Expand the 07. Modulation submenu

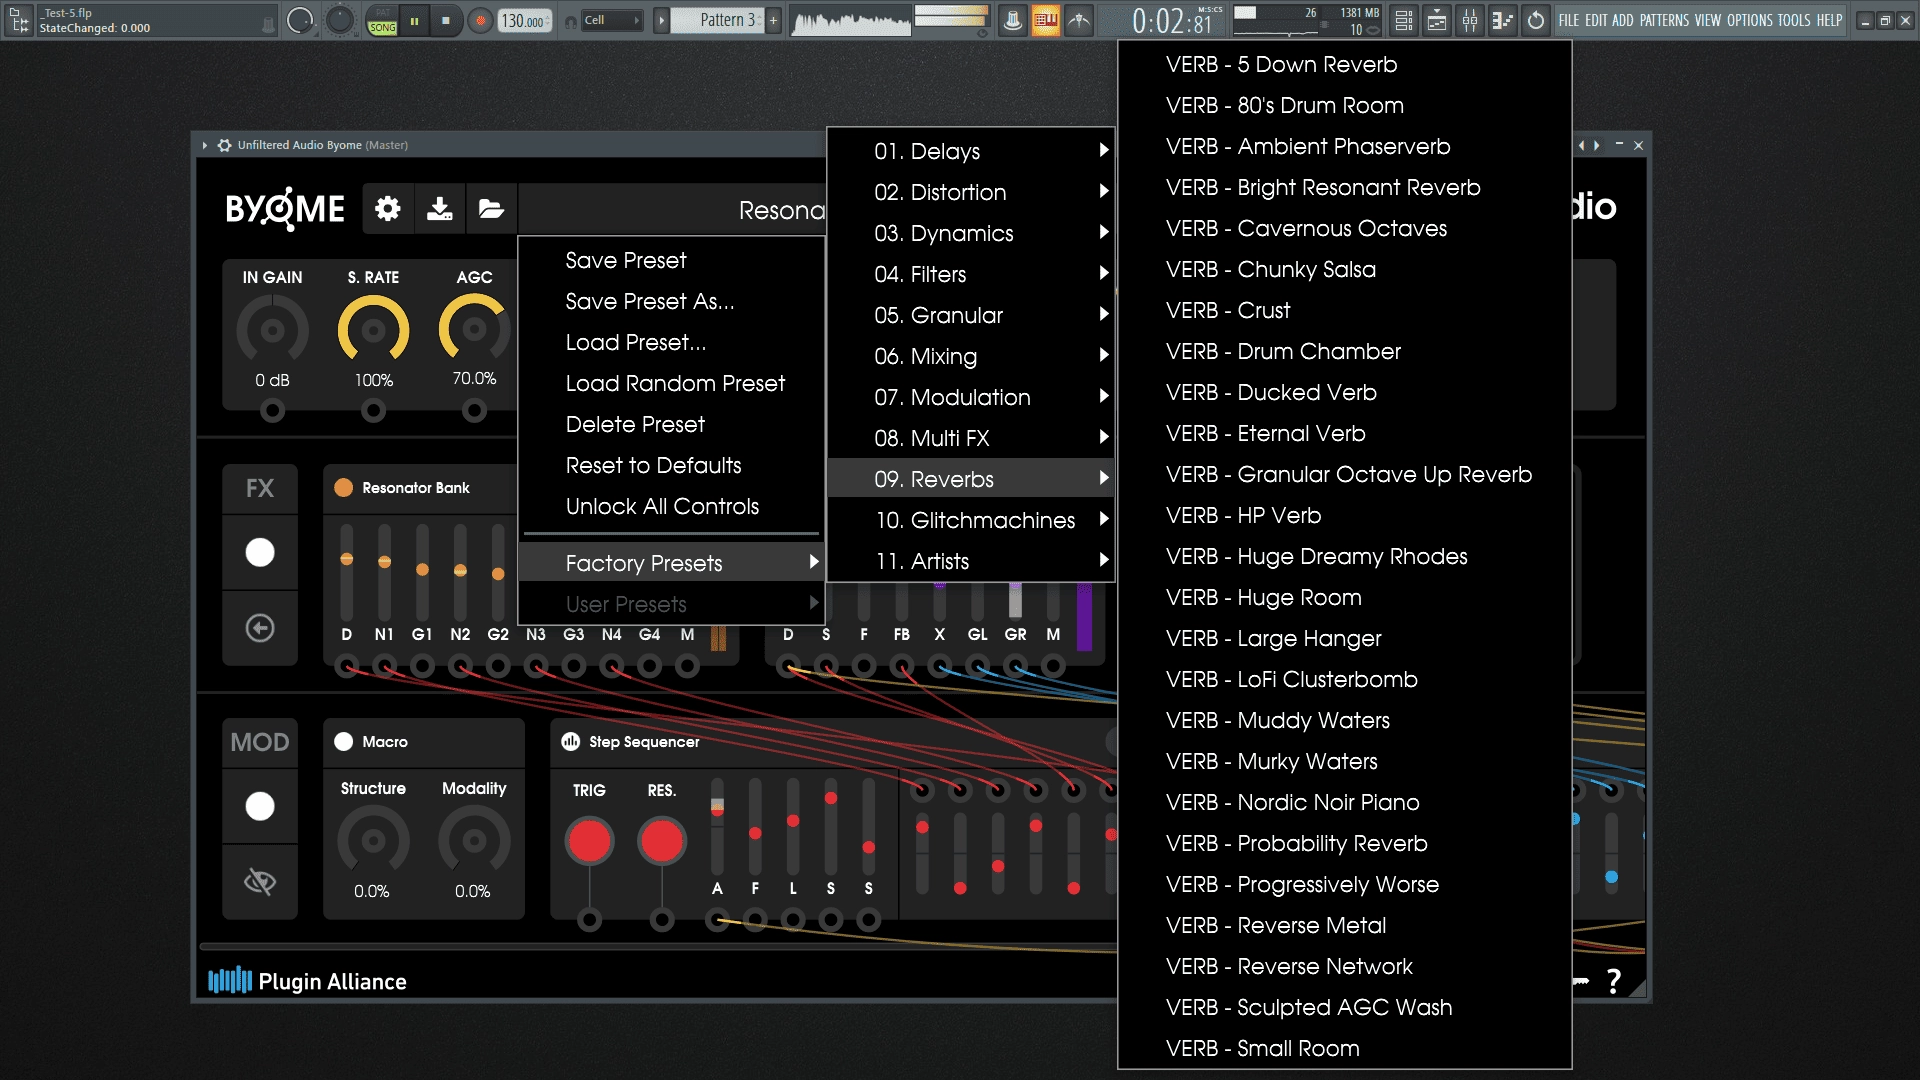click(x=971, y=397)
